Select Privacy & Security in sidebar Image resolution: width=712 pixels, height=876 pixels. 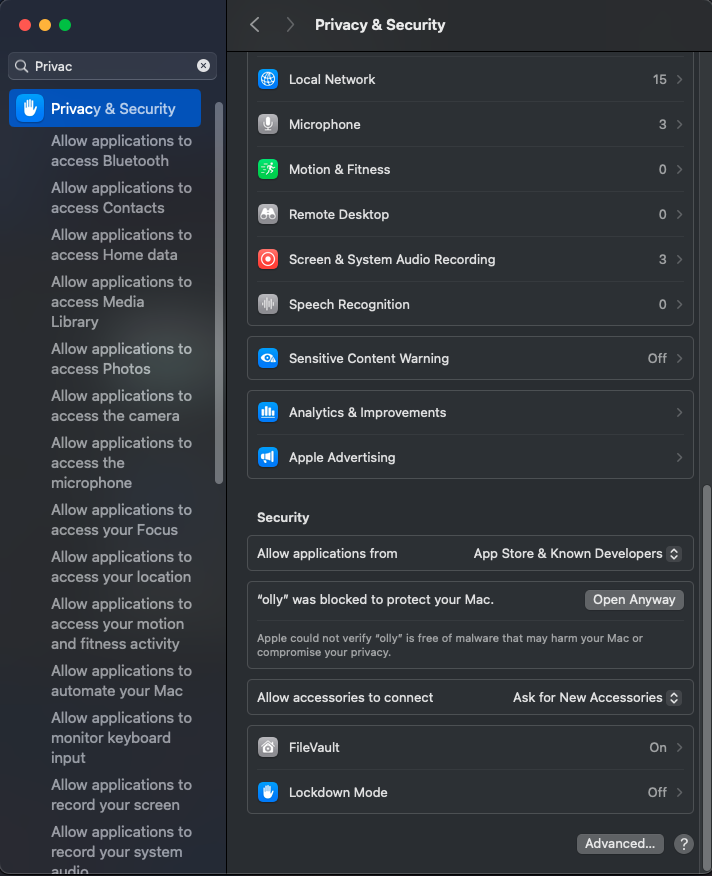(105, 108)
